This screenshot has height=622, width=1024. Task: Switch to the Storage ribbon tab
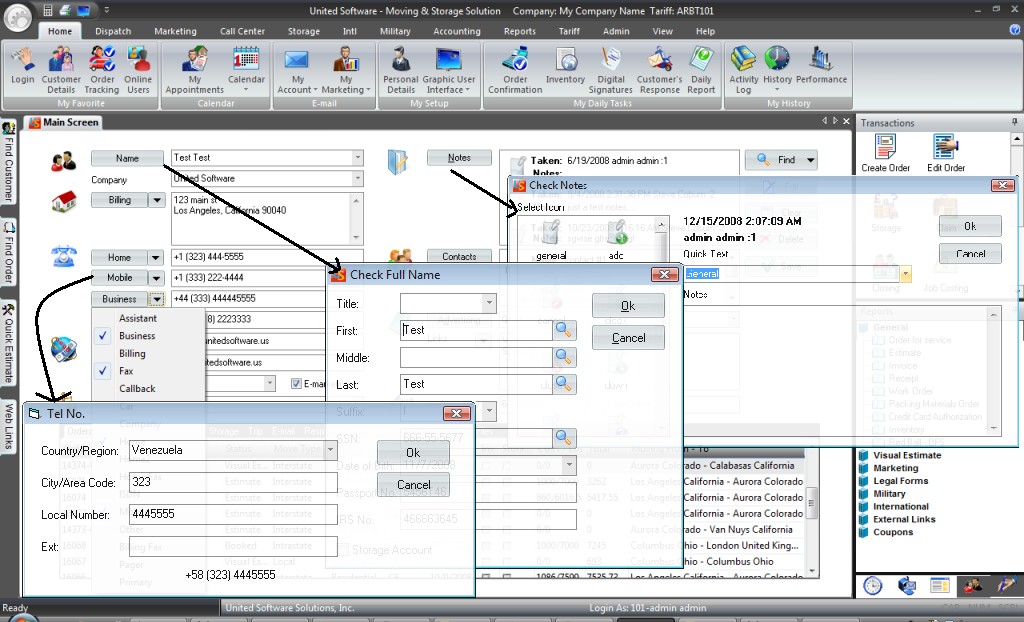304,31
